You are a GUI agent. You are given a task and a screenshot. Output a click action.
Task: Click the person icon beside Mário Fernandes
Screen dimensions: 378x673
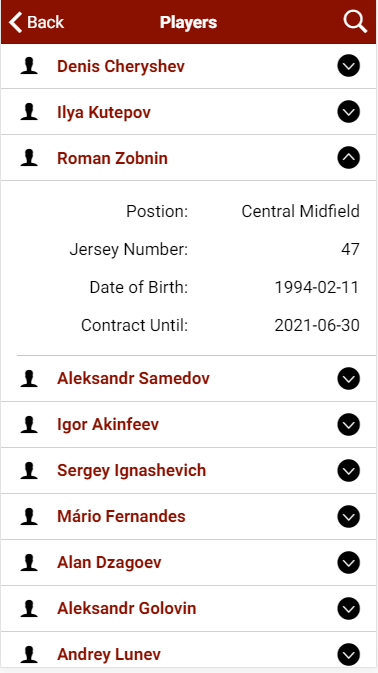[x=29, y=516]
